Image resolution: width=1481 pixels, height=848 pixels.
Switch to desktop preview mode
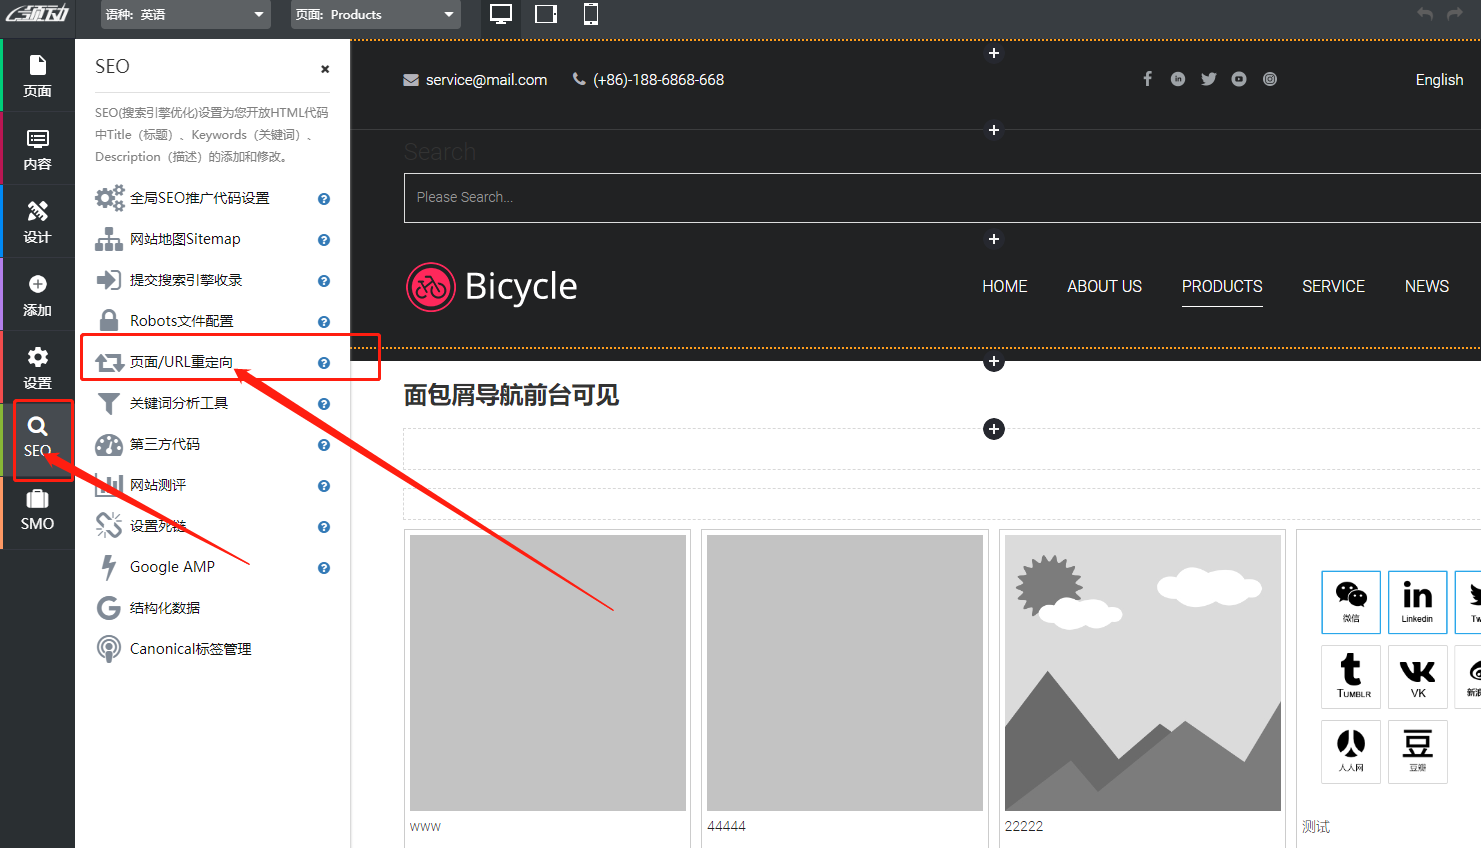tap(501, 14)
